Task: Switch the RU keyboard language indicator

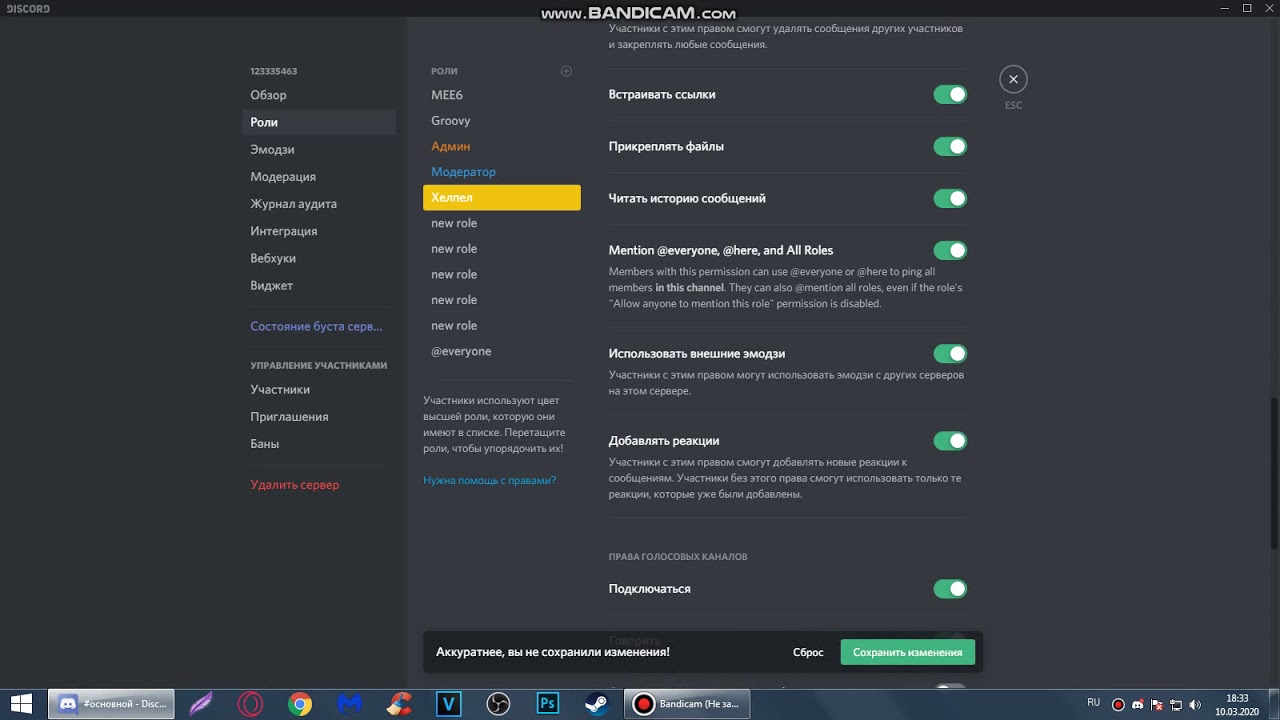Action: click(1094, 703)
